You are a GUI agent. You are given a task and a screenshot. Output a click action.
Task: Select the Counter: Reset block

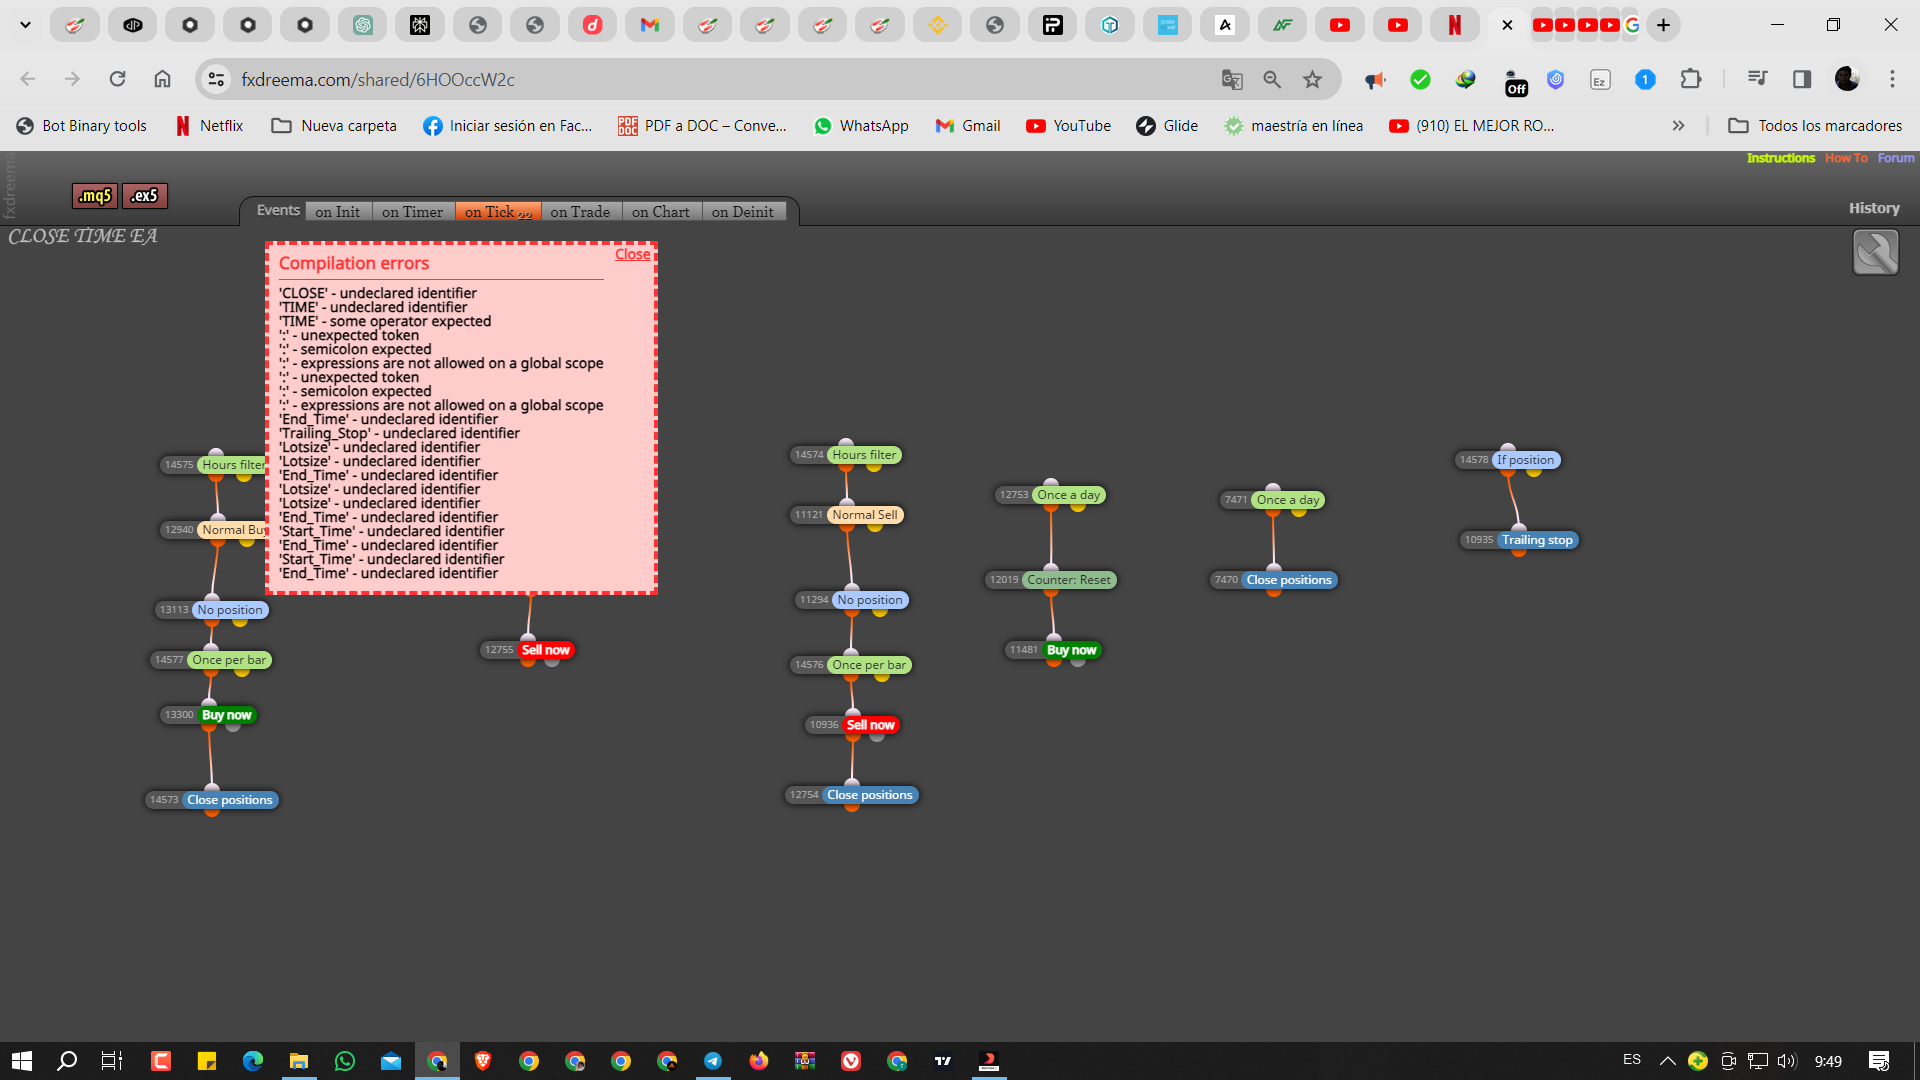coord(1069,580)
